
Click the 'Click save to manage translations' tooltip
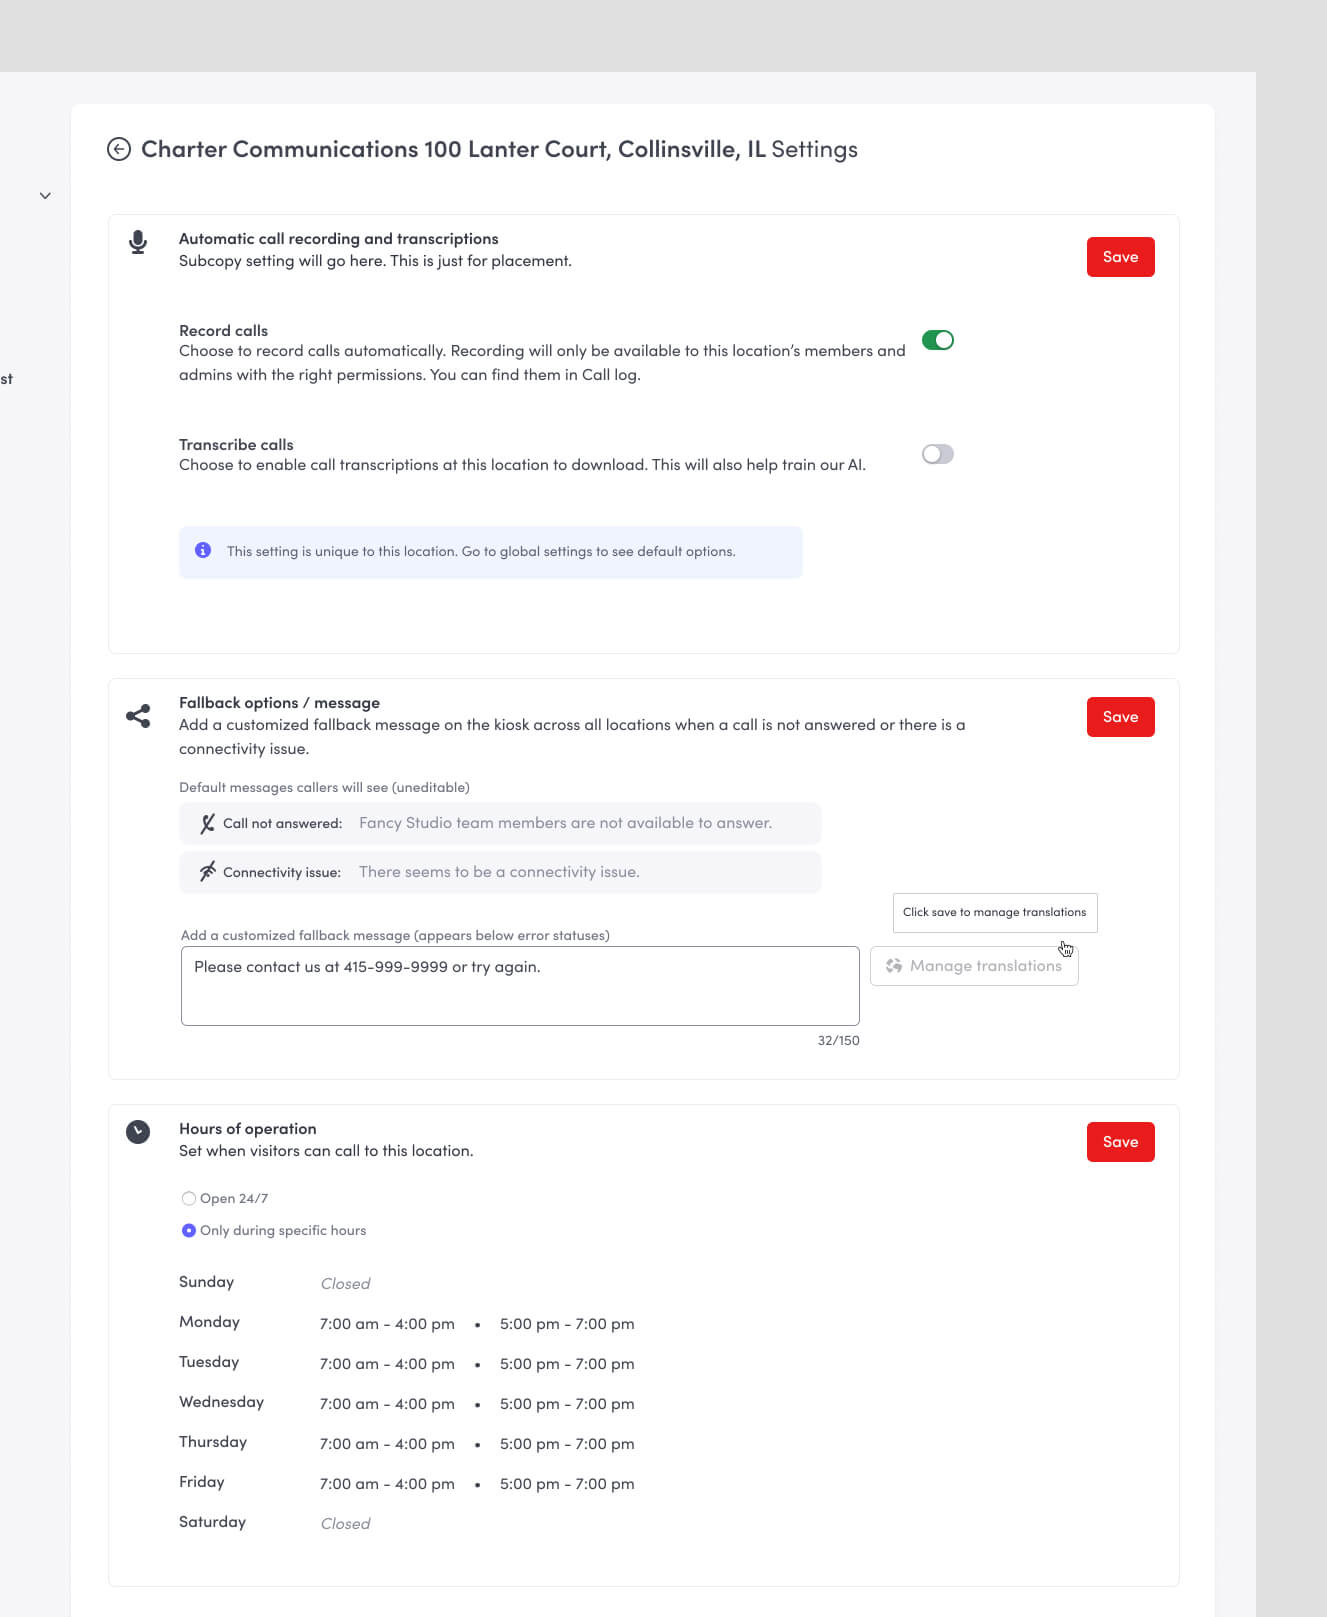[995, 912]
